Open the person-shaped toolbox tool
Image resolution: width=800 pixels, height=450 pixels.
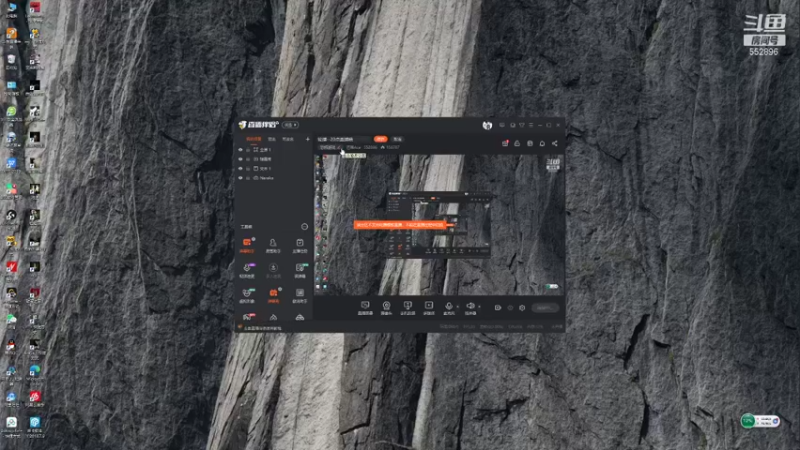point(273,245)
